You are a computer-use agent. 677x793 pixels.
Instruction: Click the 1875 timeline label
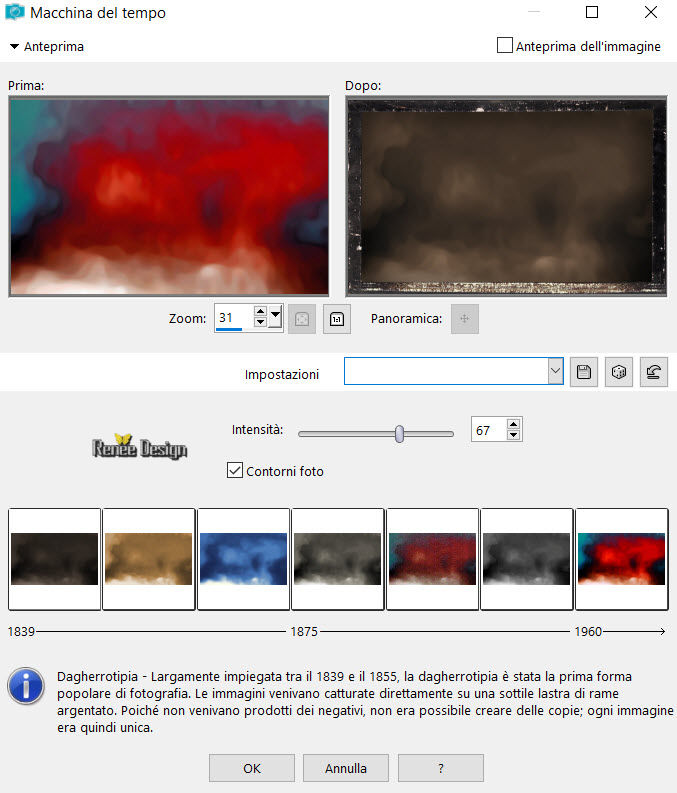[x=304, y=631]
